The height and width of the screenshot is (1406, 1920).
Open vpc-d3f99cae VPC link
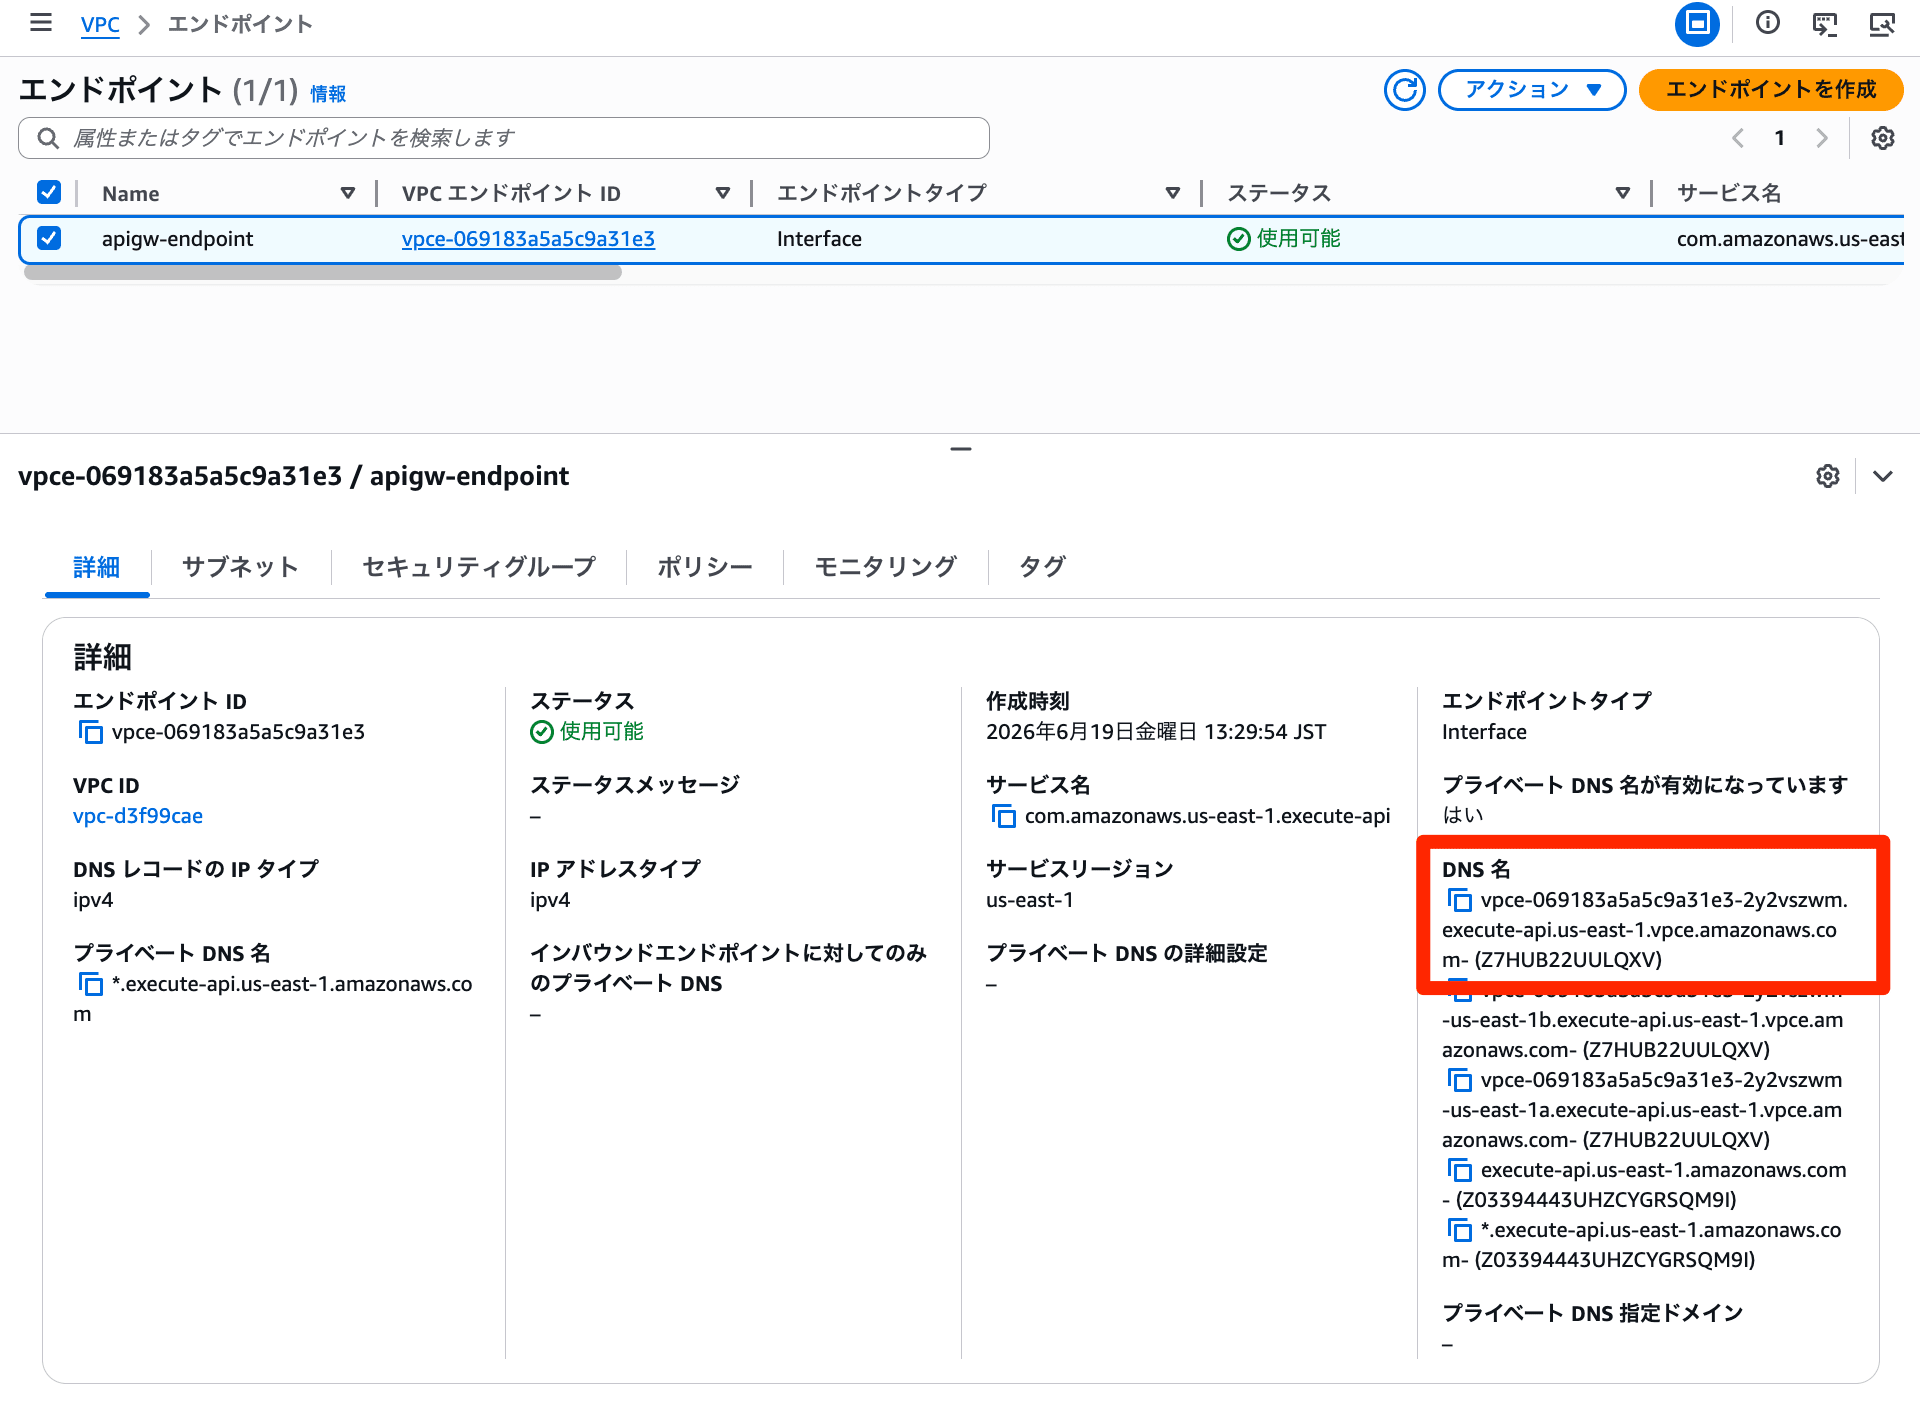point(138,816)
